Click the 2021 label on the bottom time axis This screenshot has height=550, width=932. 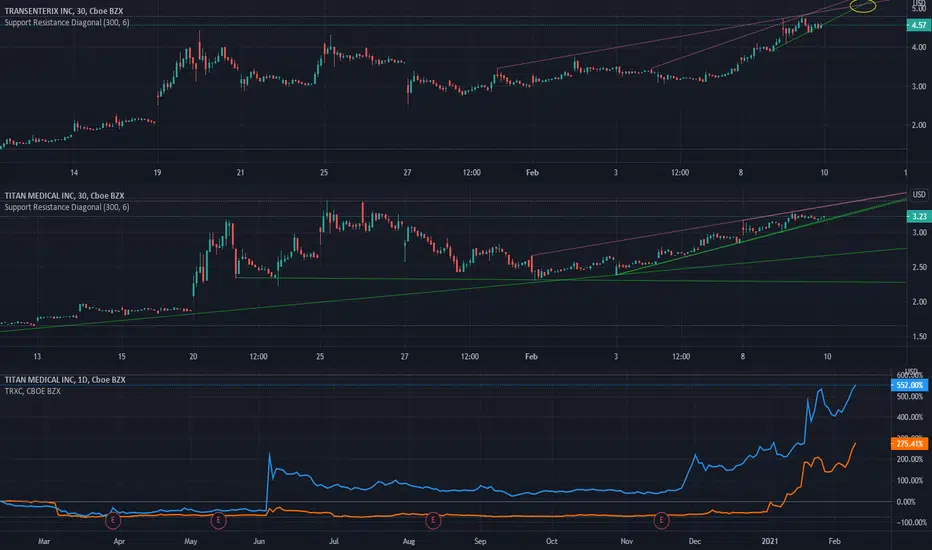point(769,541)
